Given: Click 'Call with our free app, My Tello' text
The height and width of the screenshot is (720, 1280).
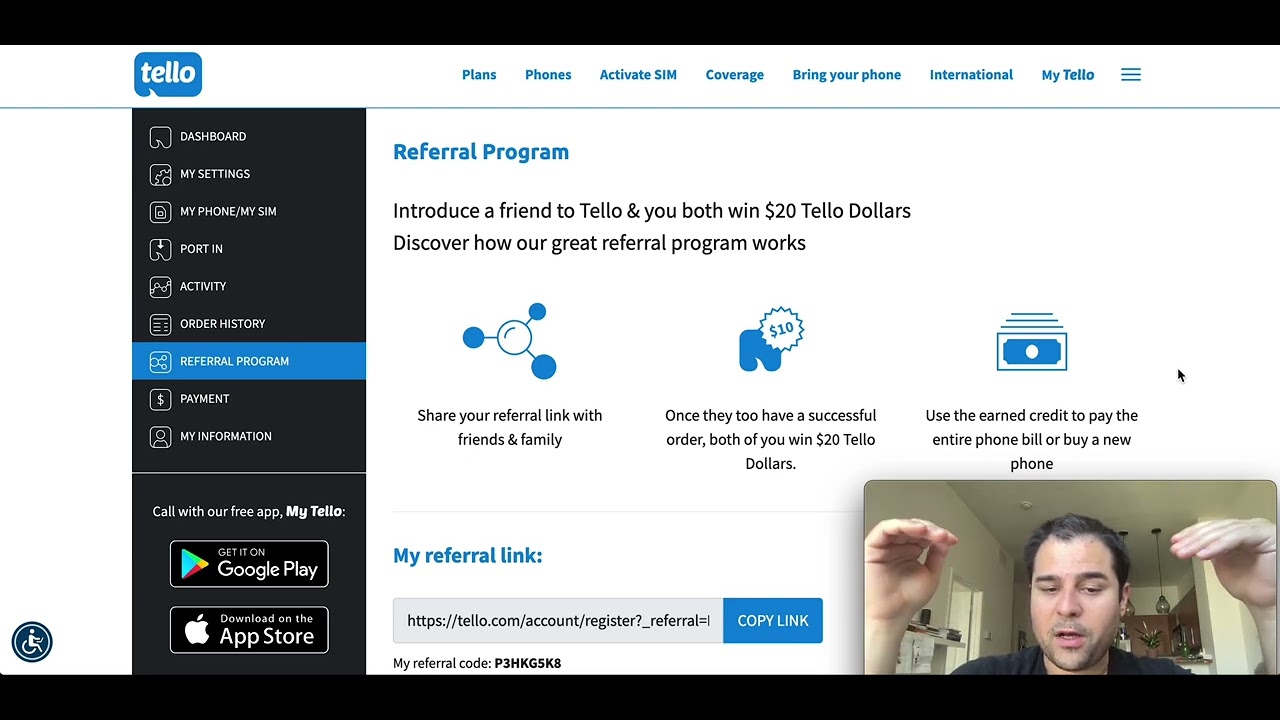Looking at the screenshot, I should [x=249, y=511].
